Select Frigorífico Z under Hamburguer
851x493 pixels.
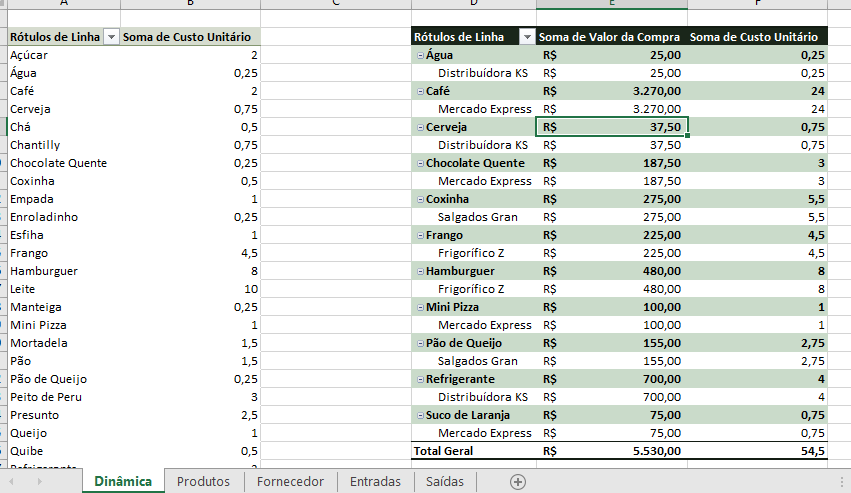tap(474, 289)
